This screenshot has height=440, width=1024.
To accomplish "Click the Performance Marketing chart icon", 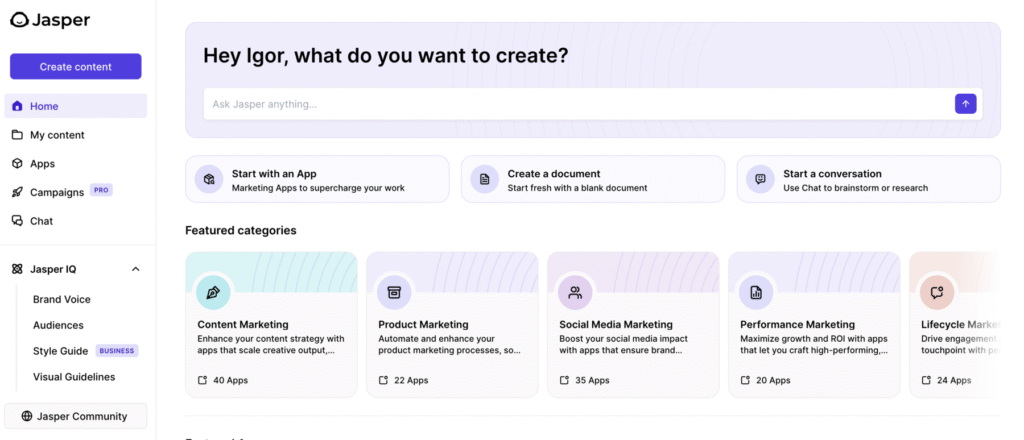I will click(x=756, y=292).
